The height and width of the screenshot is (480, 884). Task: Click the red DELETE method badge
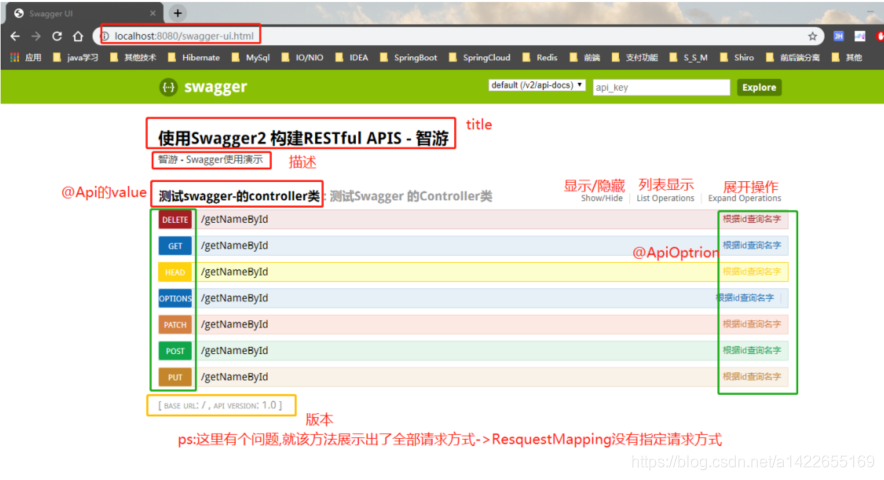pyautogui.click(x=175, y=220)
